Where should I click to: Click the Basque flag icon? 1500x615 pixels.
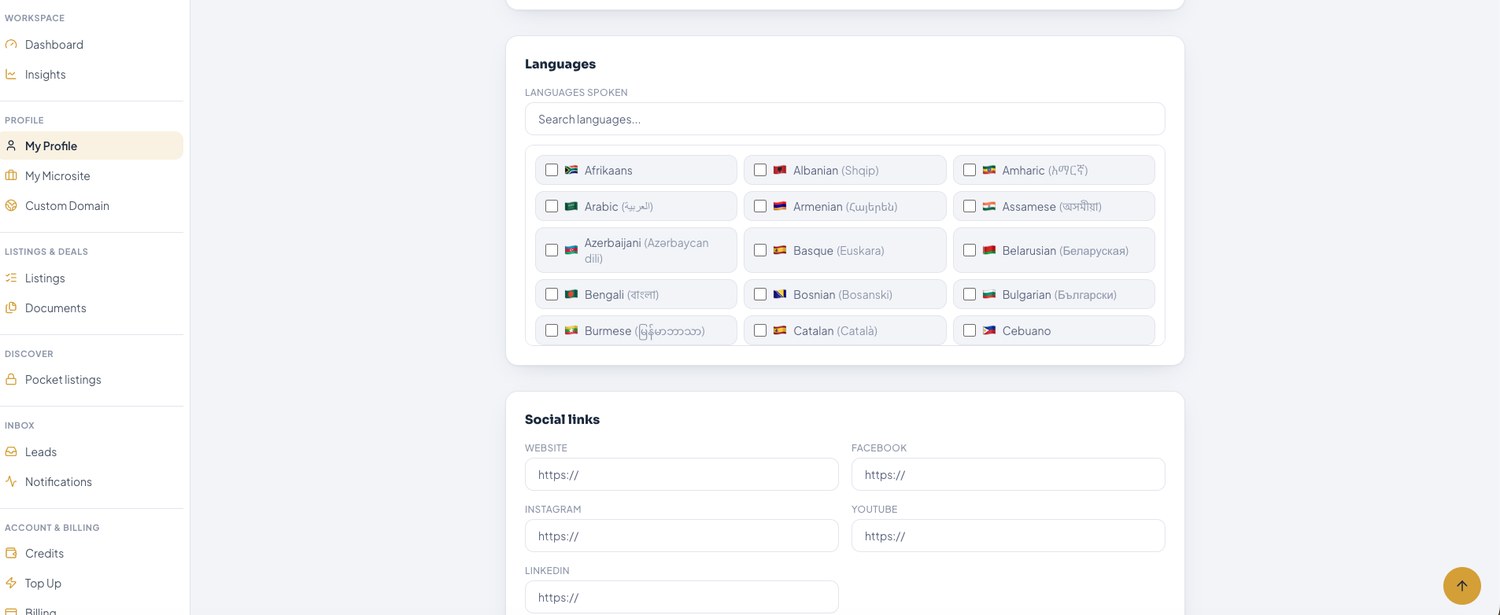(x=780, y=250)
